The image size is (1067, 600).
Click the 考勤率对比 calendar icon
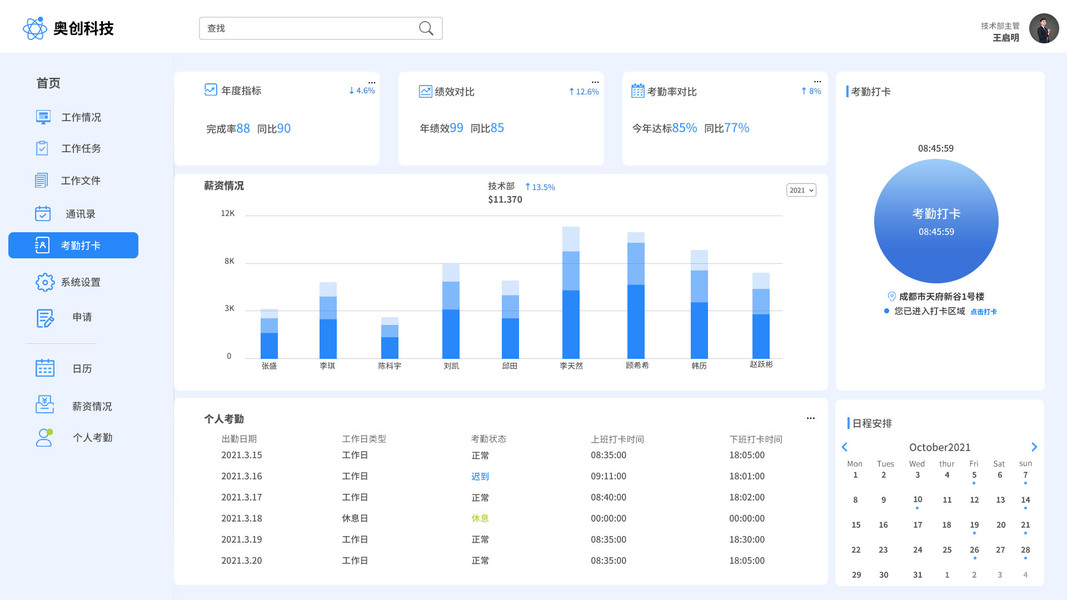(638, 90)
